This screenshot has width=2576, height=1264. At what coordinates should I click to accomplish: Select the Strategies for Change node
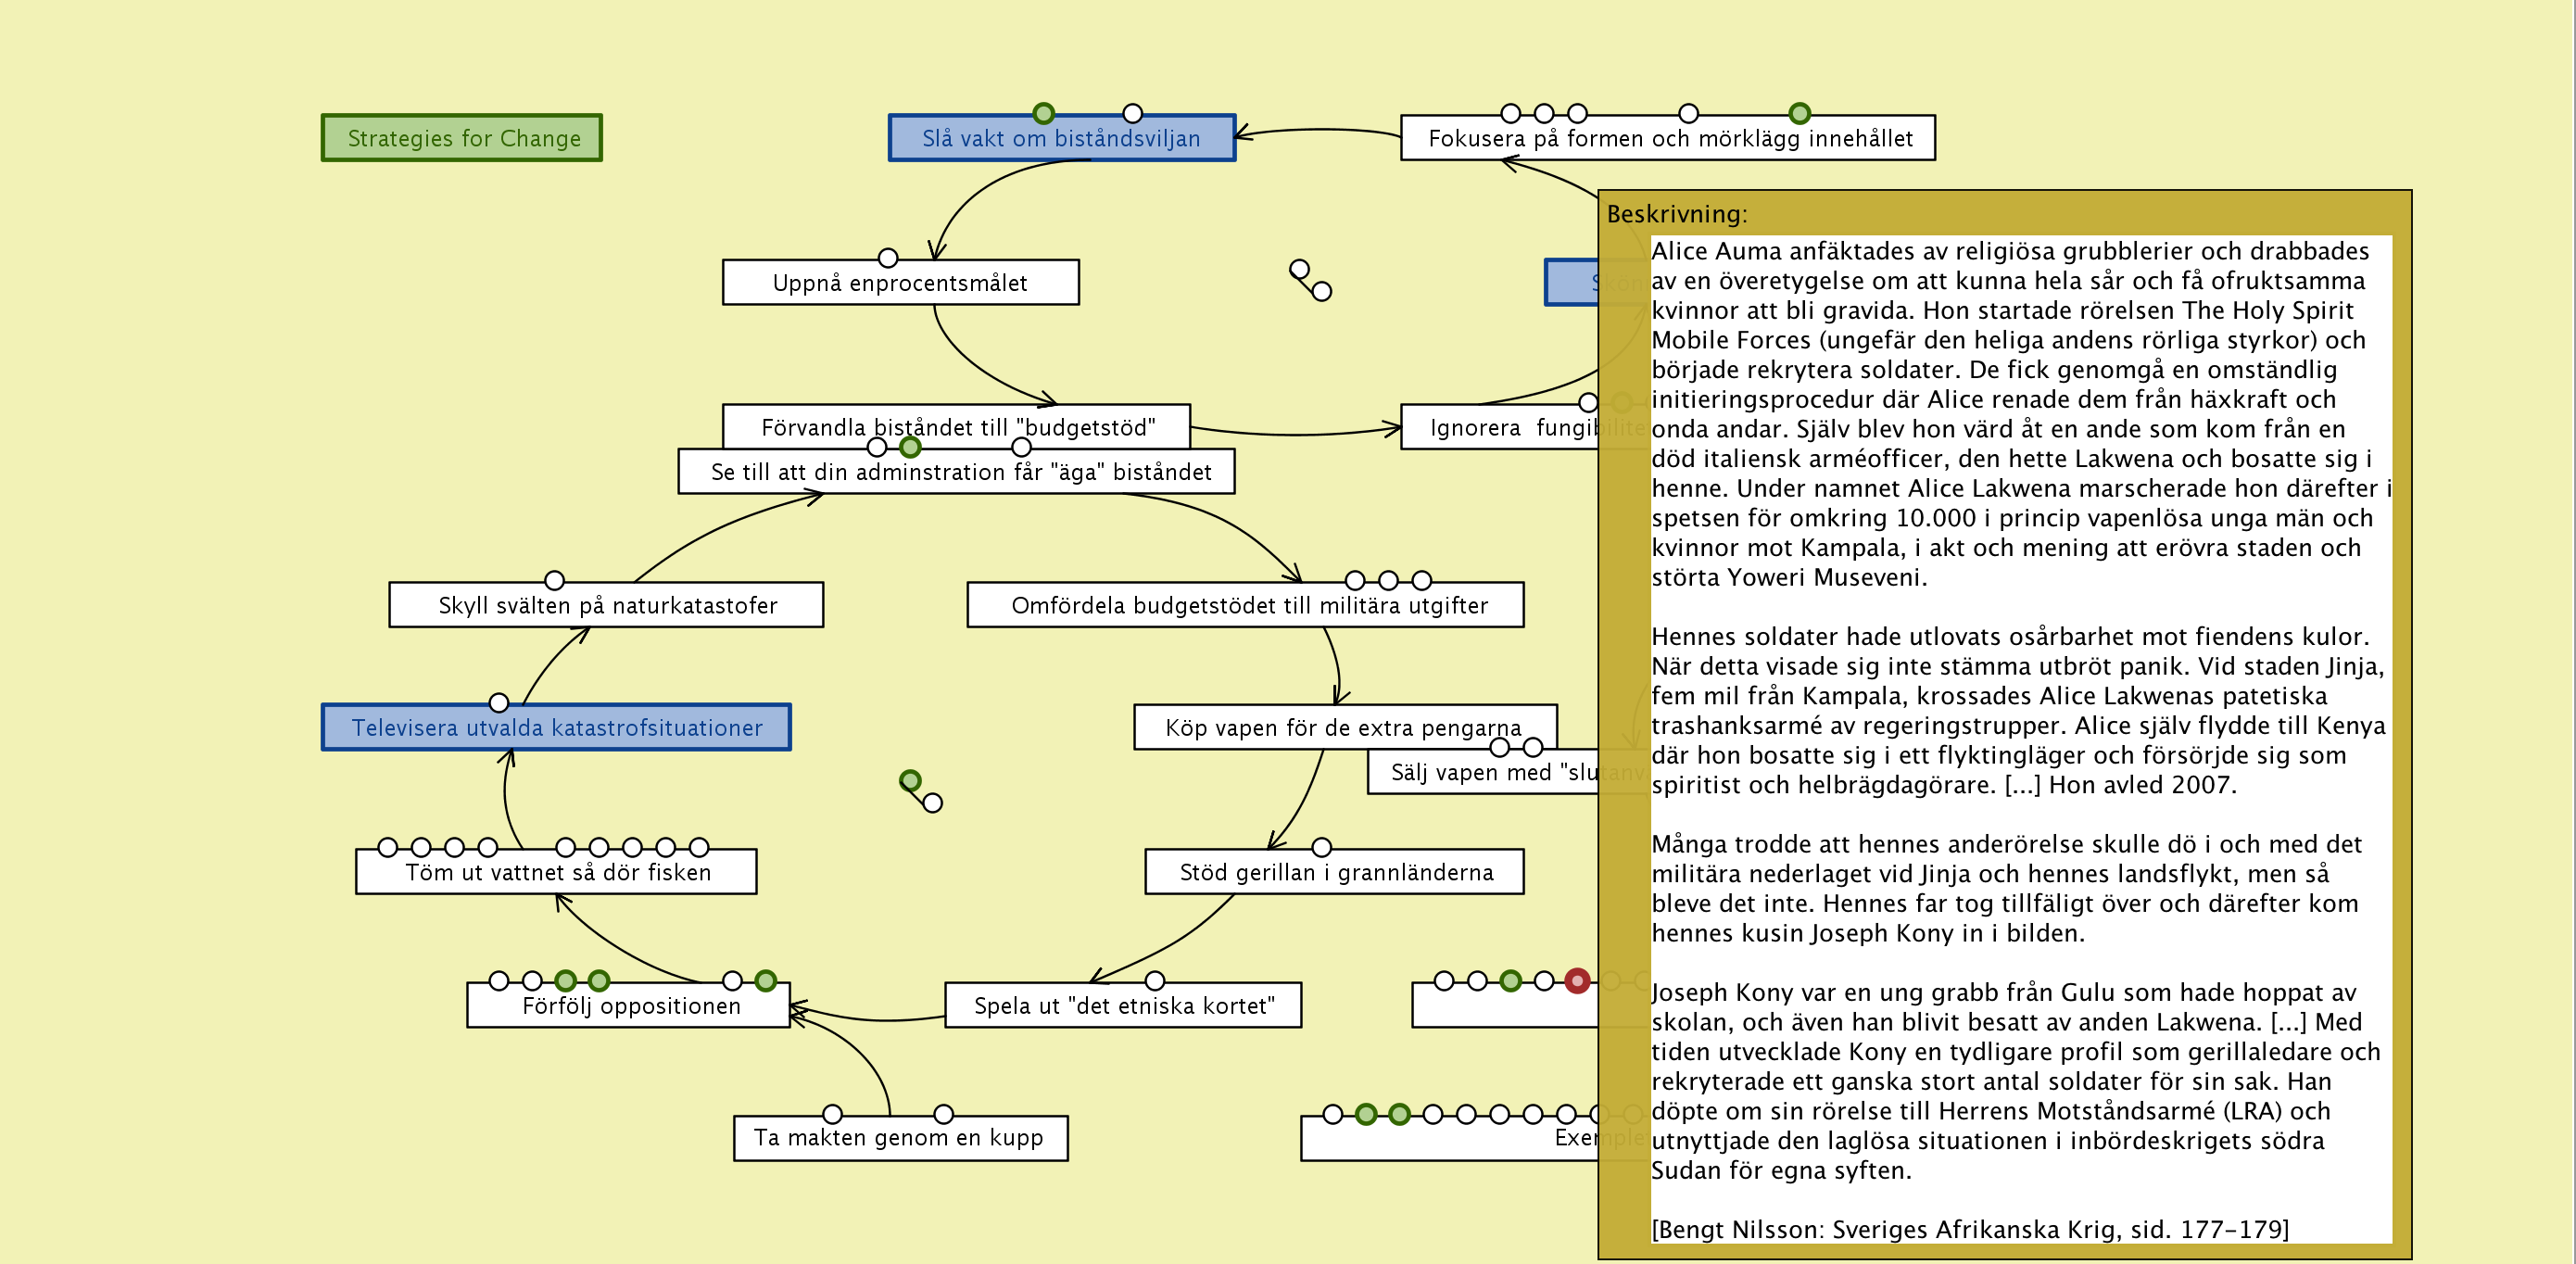tap(461, 138)
